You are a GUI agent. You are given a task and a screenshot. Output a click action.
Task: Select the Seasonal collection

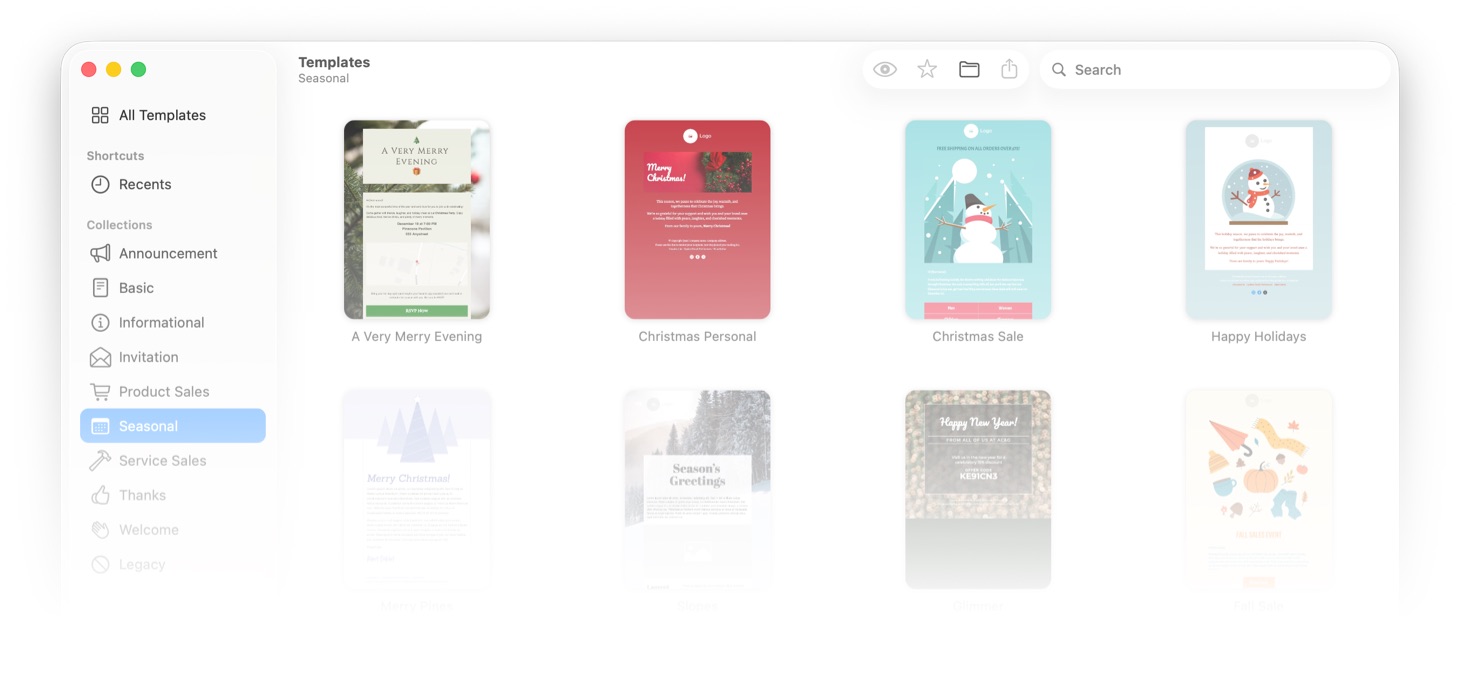148,426
